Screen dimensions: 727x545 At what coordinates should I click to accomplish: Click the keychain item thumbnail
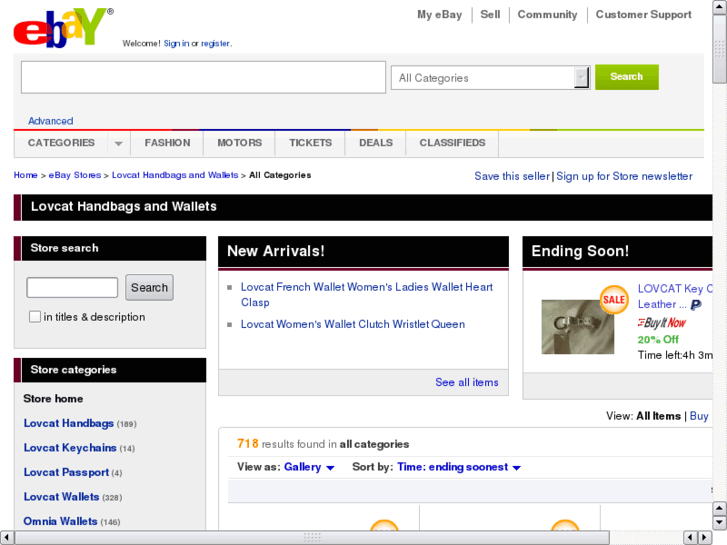(578, 327)
